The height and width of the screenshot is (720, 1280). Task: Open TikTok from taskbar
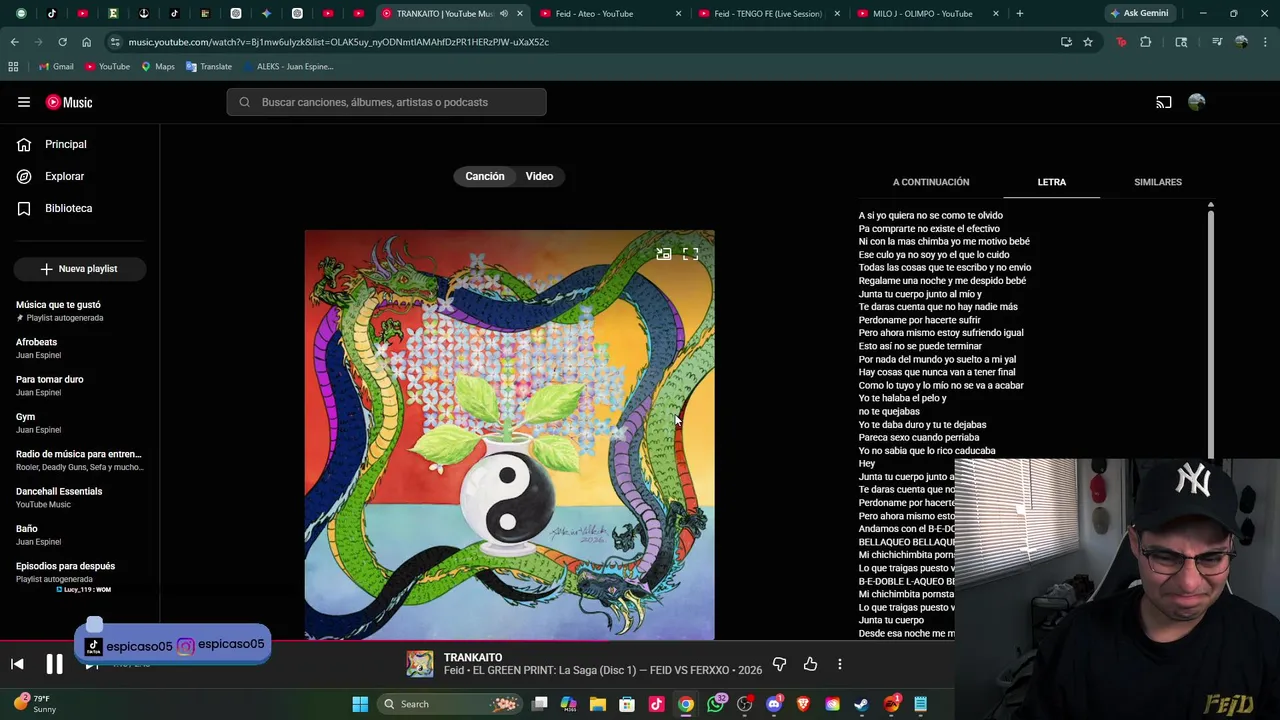[656, 704]
